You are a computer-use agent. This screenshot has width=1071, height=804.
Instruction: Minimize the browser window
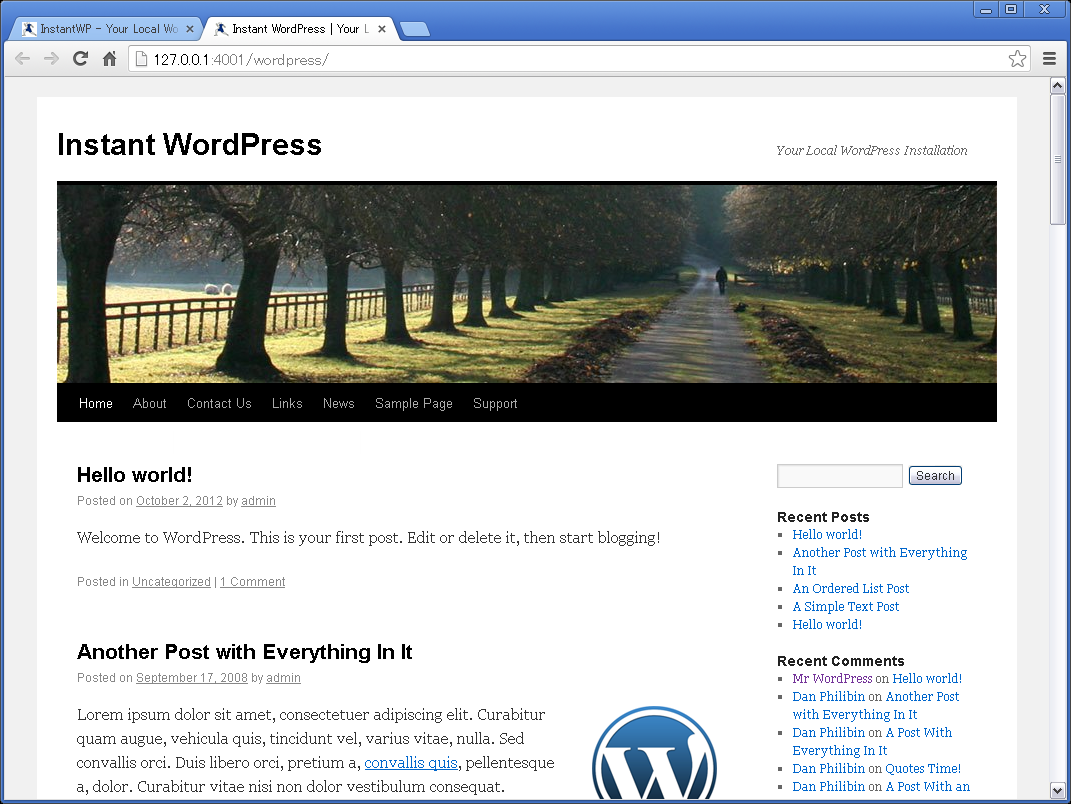[986, 10]
